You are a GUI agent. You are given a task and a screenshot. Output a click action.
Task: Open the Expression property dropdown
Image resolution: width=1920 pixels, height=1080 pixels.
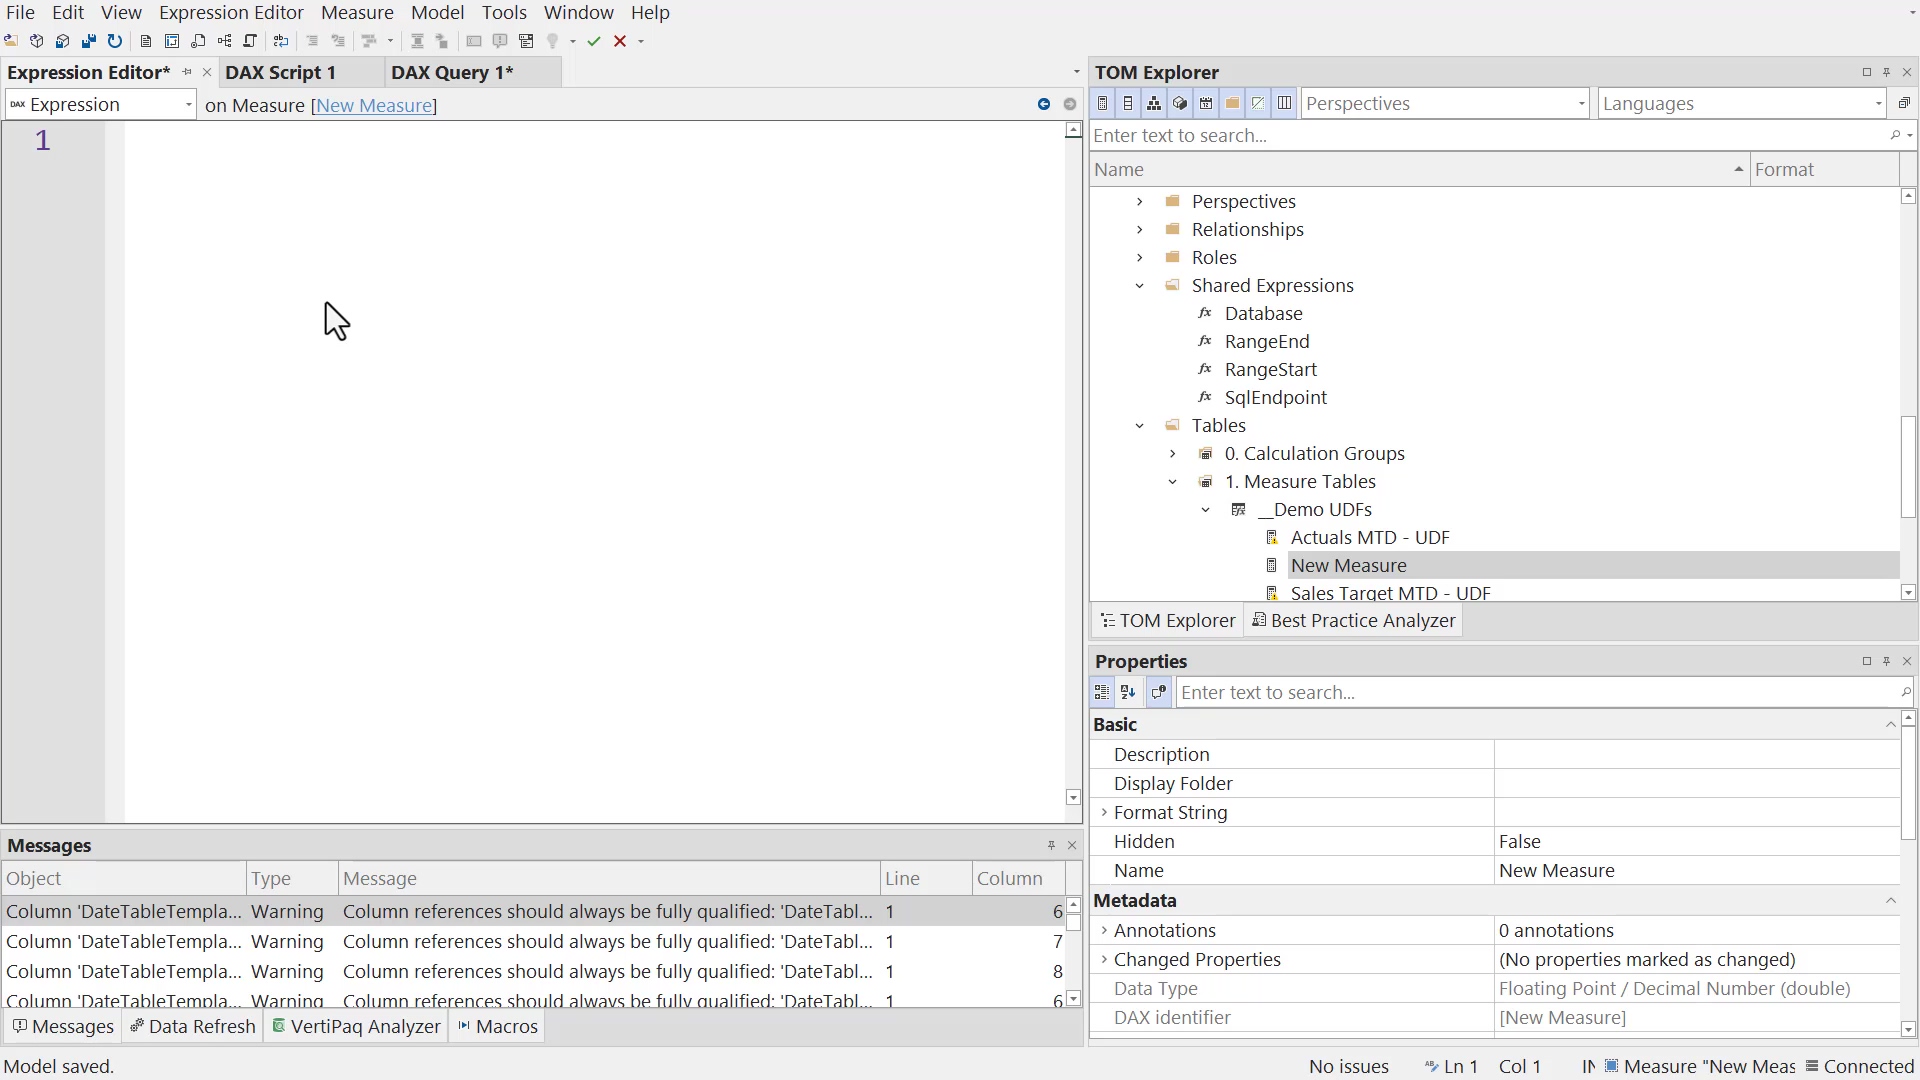tap(100, 104)
